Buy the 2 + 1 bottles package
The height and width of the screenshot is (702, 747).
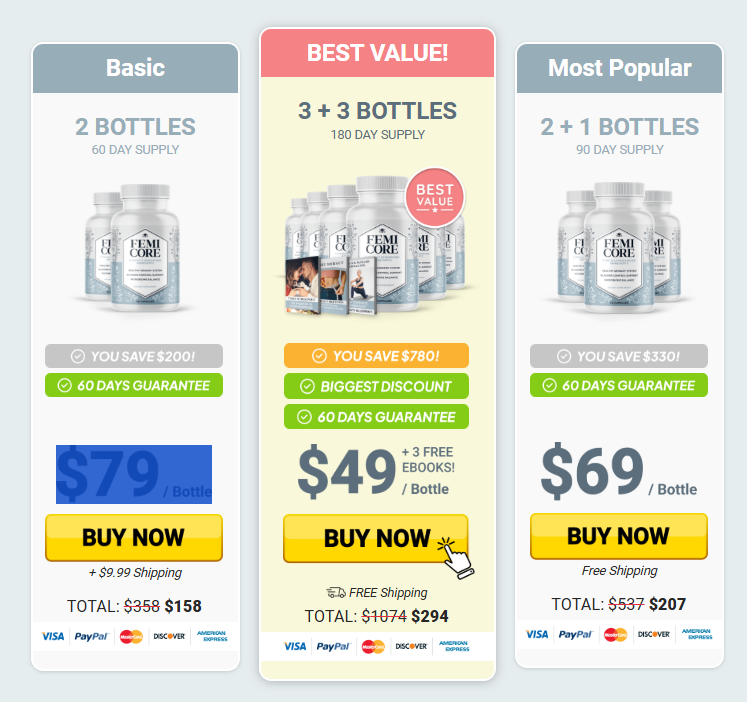[619, 536]
